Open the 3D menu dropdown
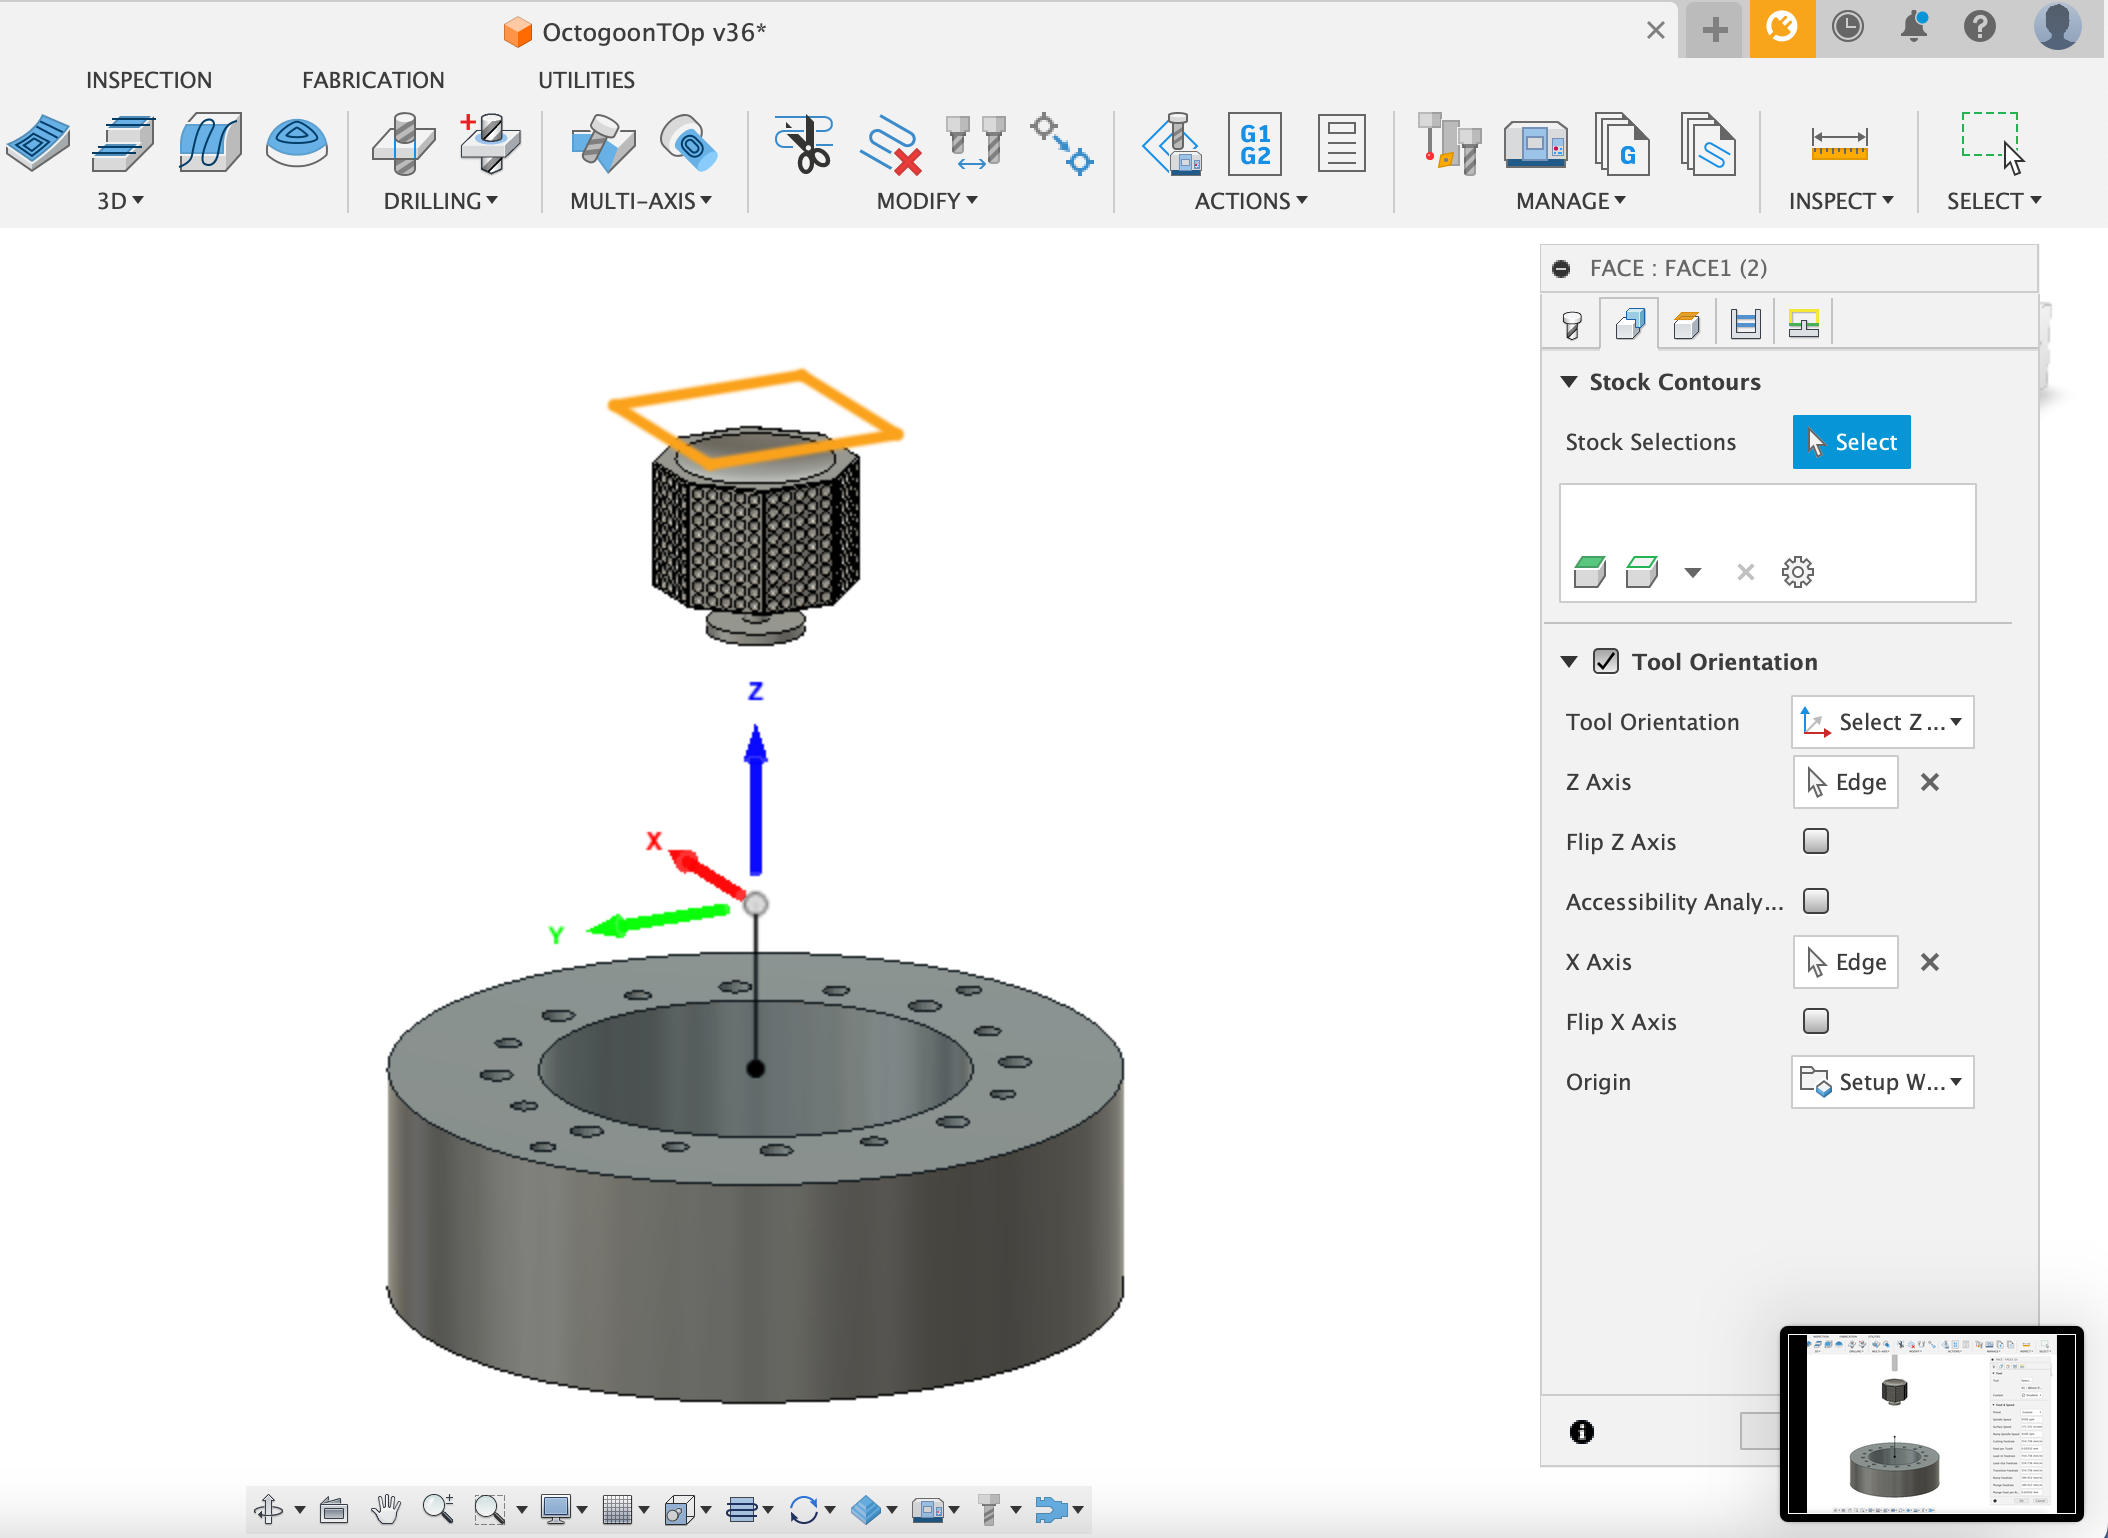This screenshot has height=1538, width=2108. coord(120,201)
